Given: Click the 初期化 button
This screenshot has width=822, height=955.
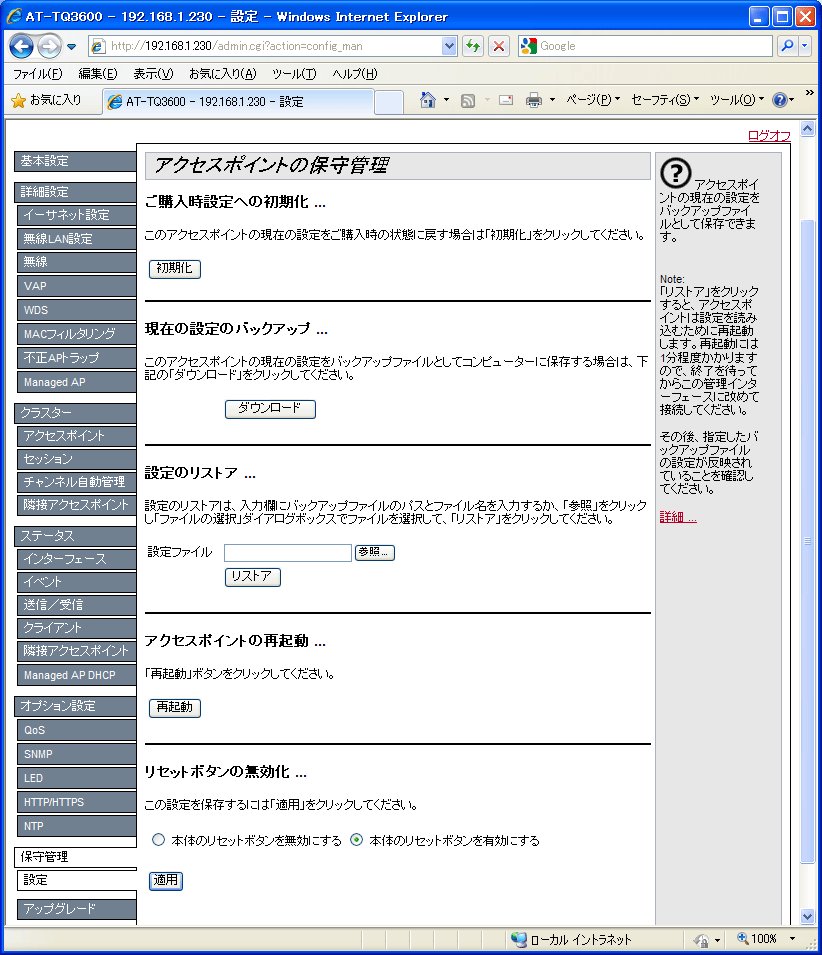Looking at the screenshot, I should point(175,269).
